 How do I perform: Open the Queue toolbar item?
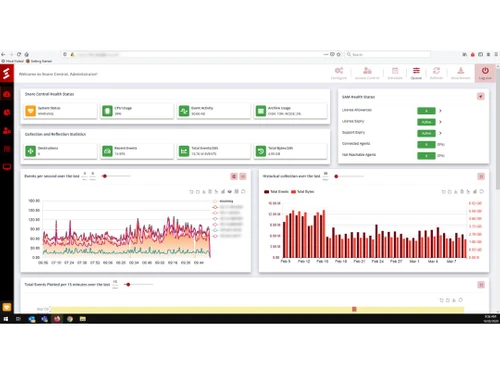416,73
